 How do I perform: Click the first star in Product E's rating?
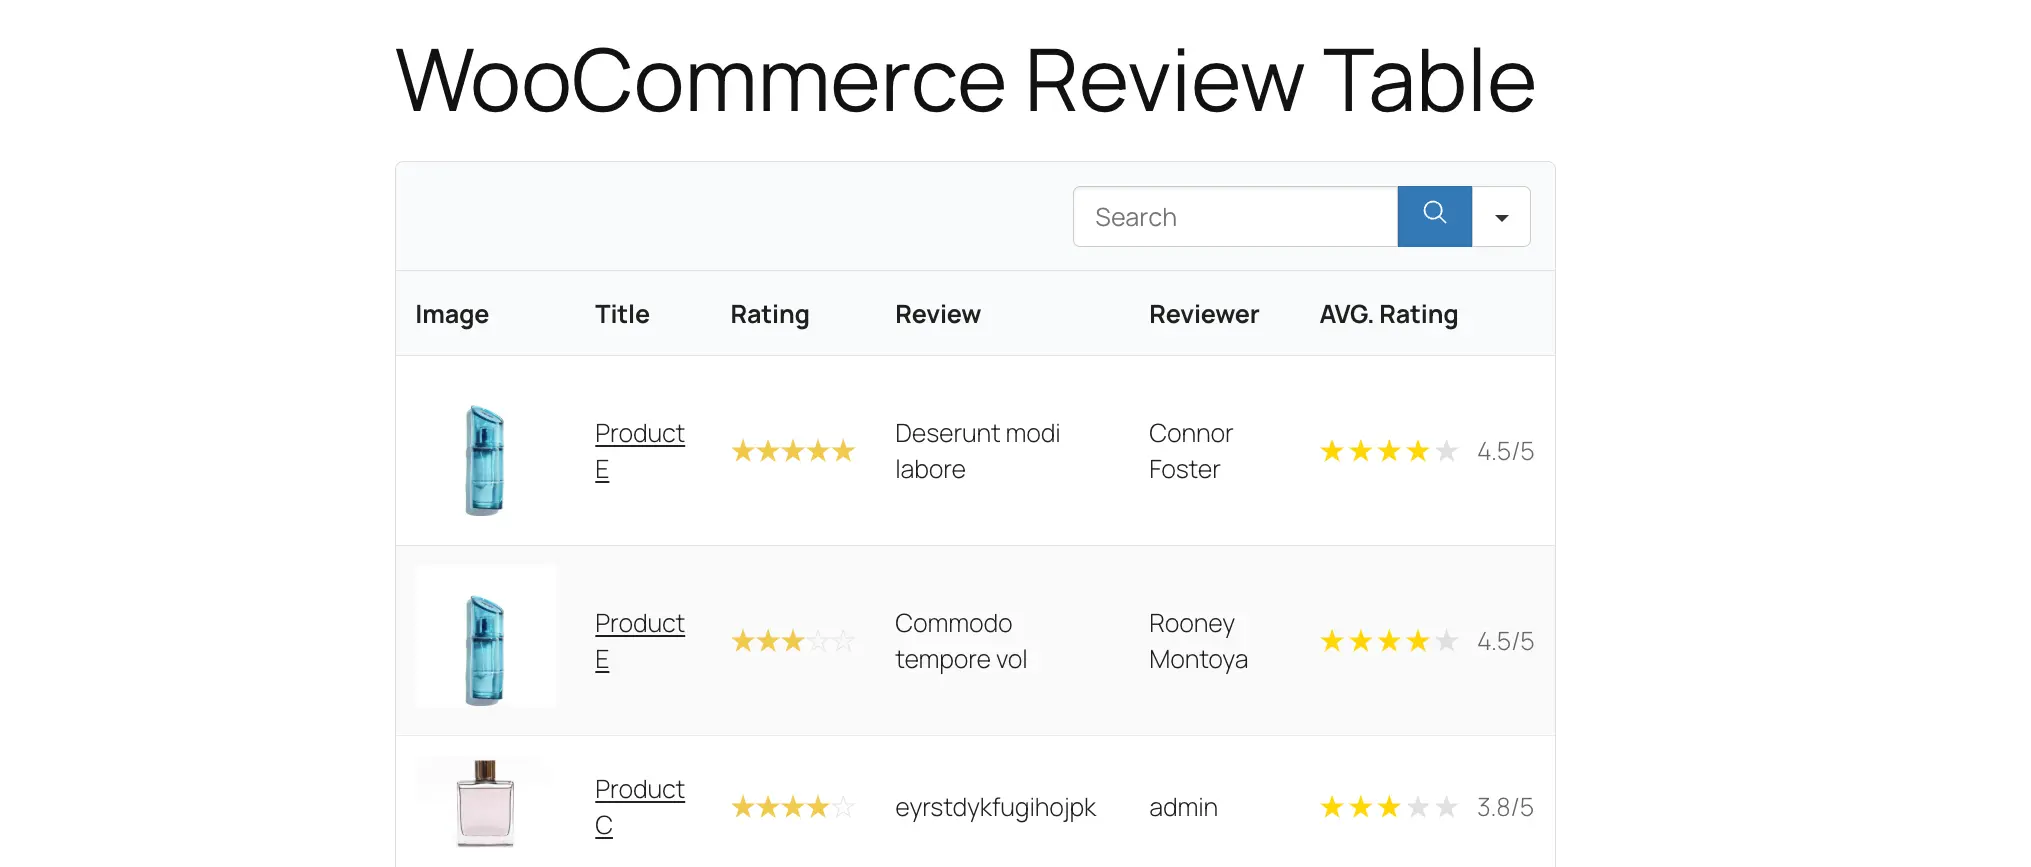tap(743, 450)
